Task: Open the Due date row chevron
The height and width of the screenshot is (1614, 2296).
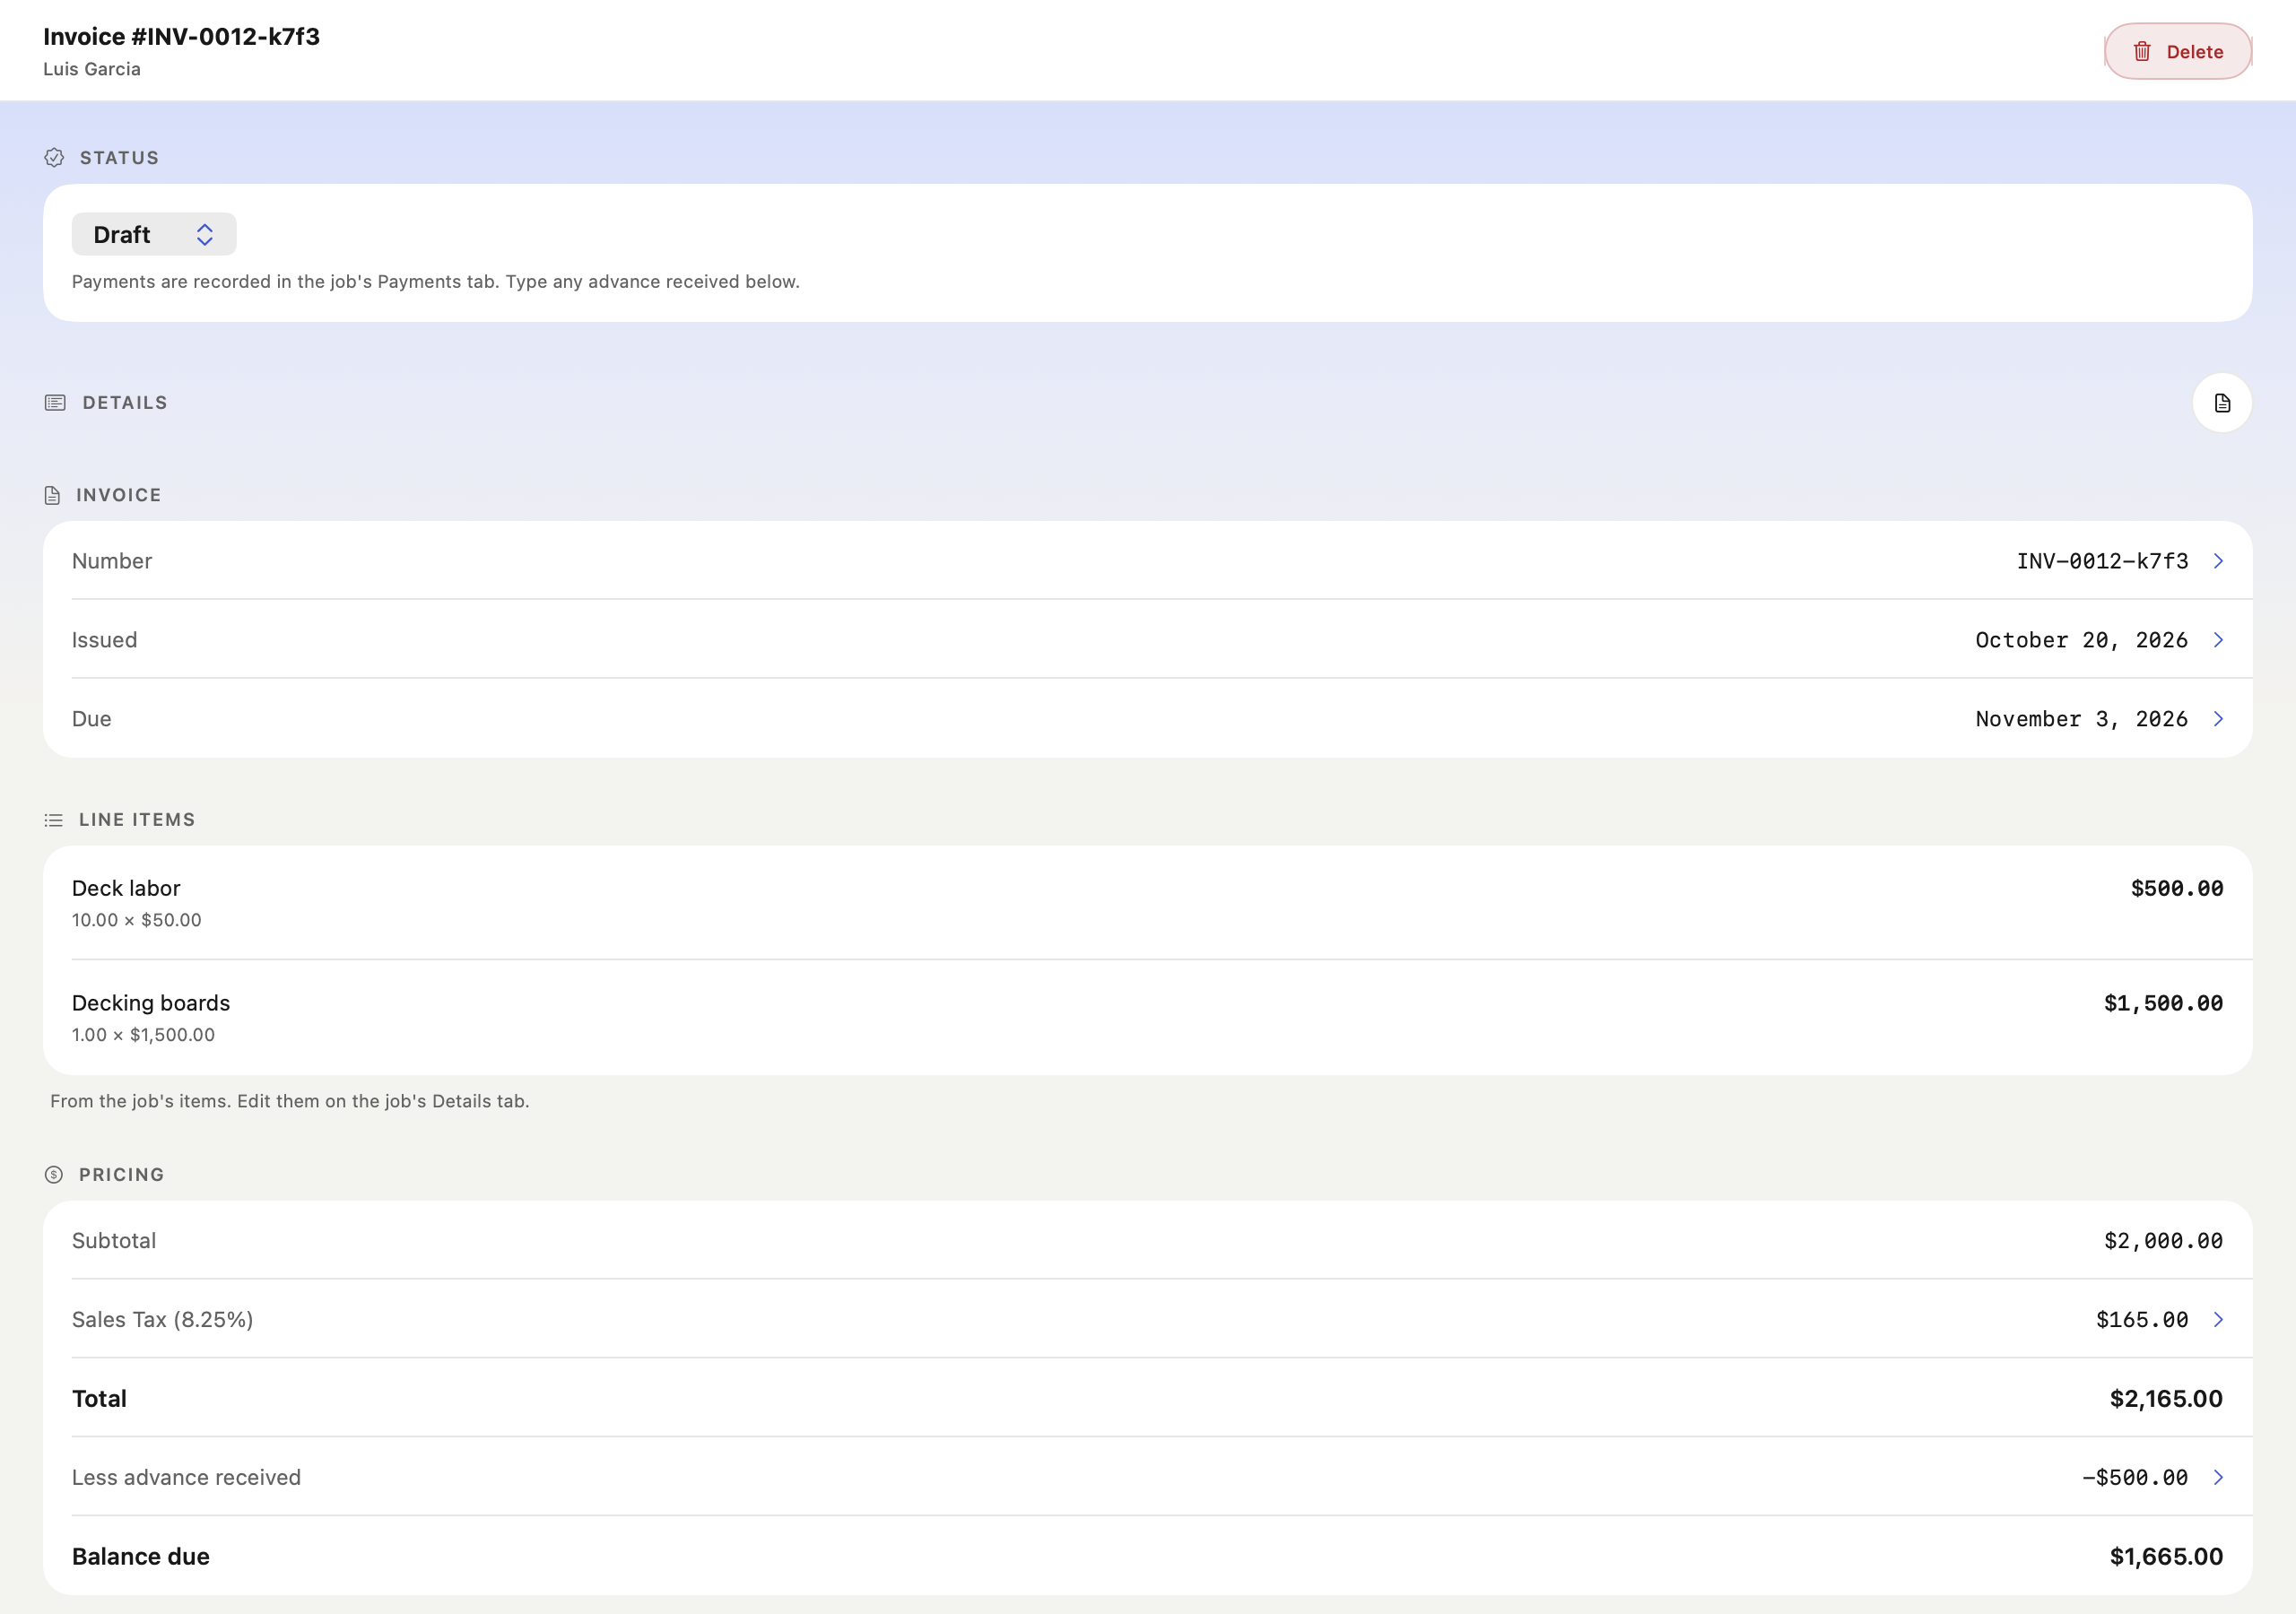Action: click(2218, 719)
